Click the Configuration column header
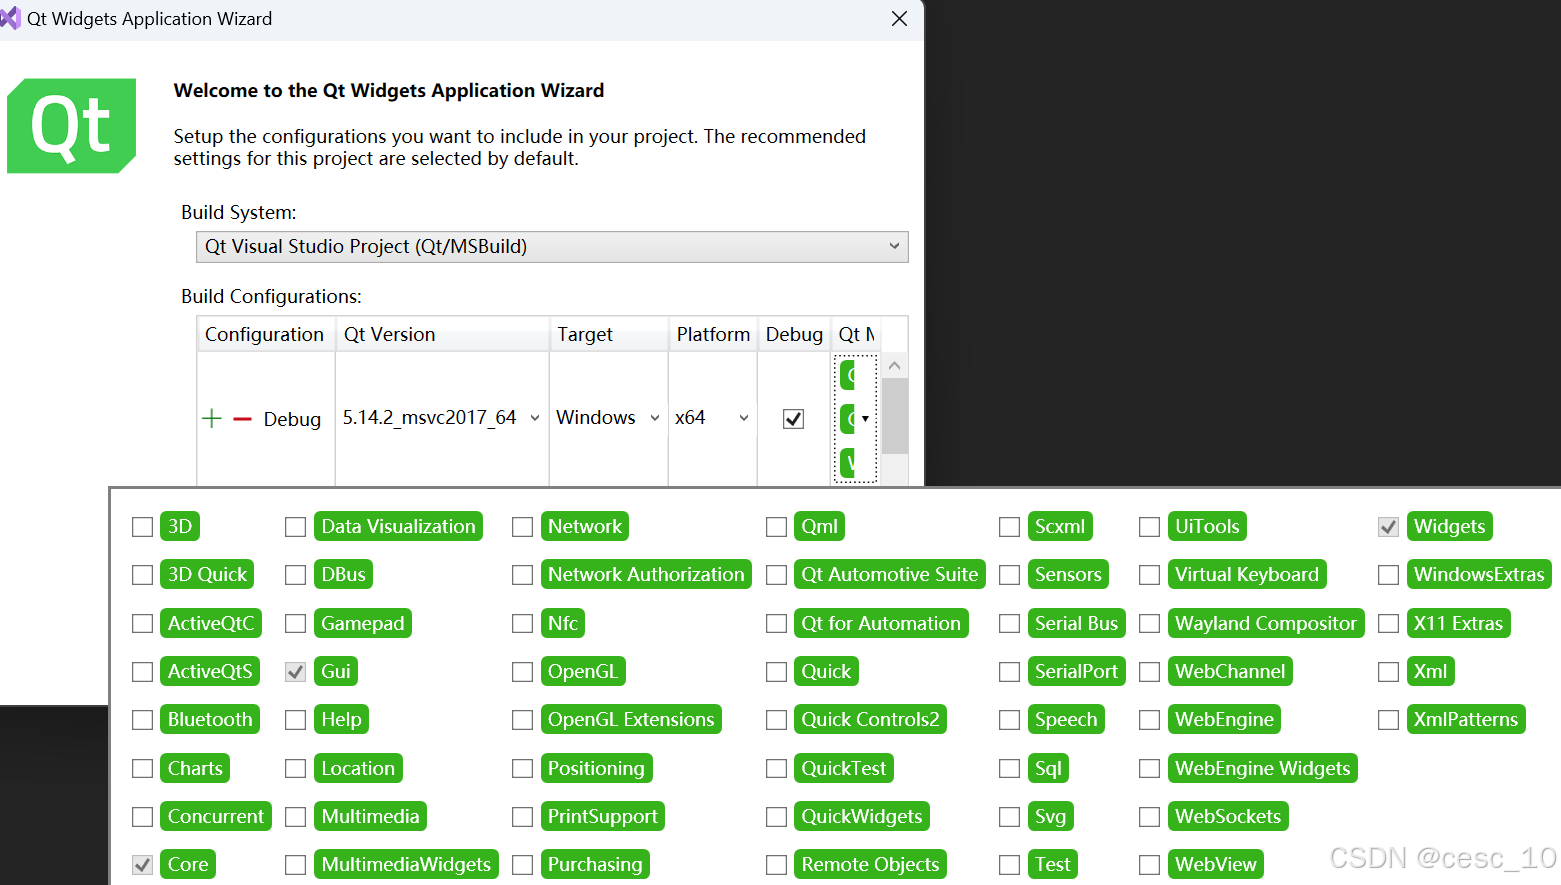This screenshot has height=885, width=1561. (x=265, y=334)
